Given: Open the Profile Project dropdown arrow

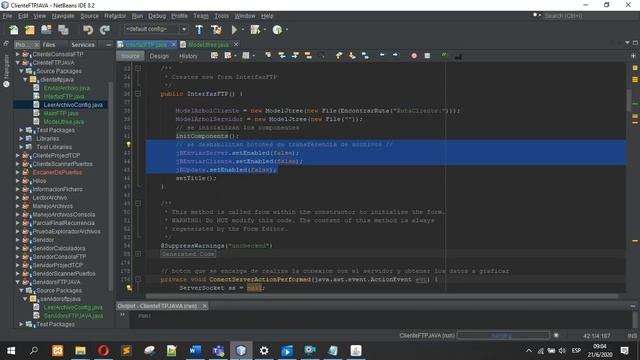Looking at the screenshot, I should click(x=287, y=29).
